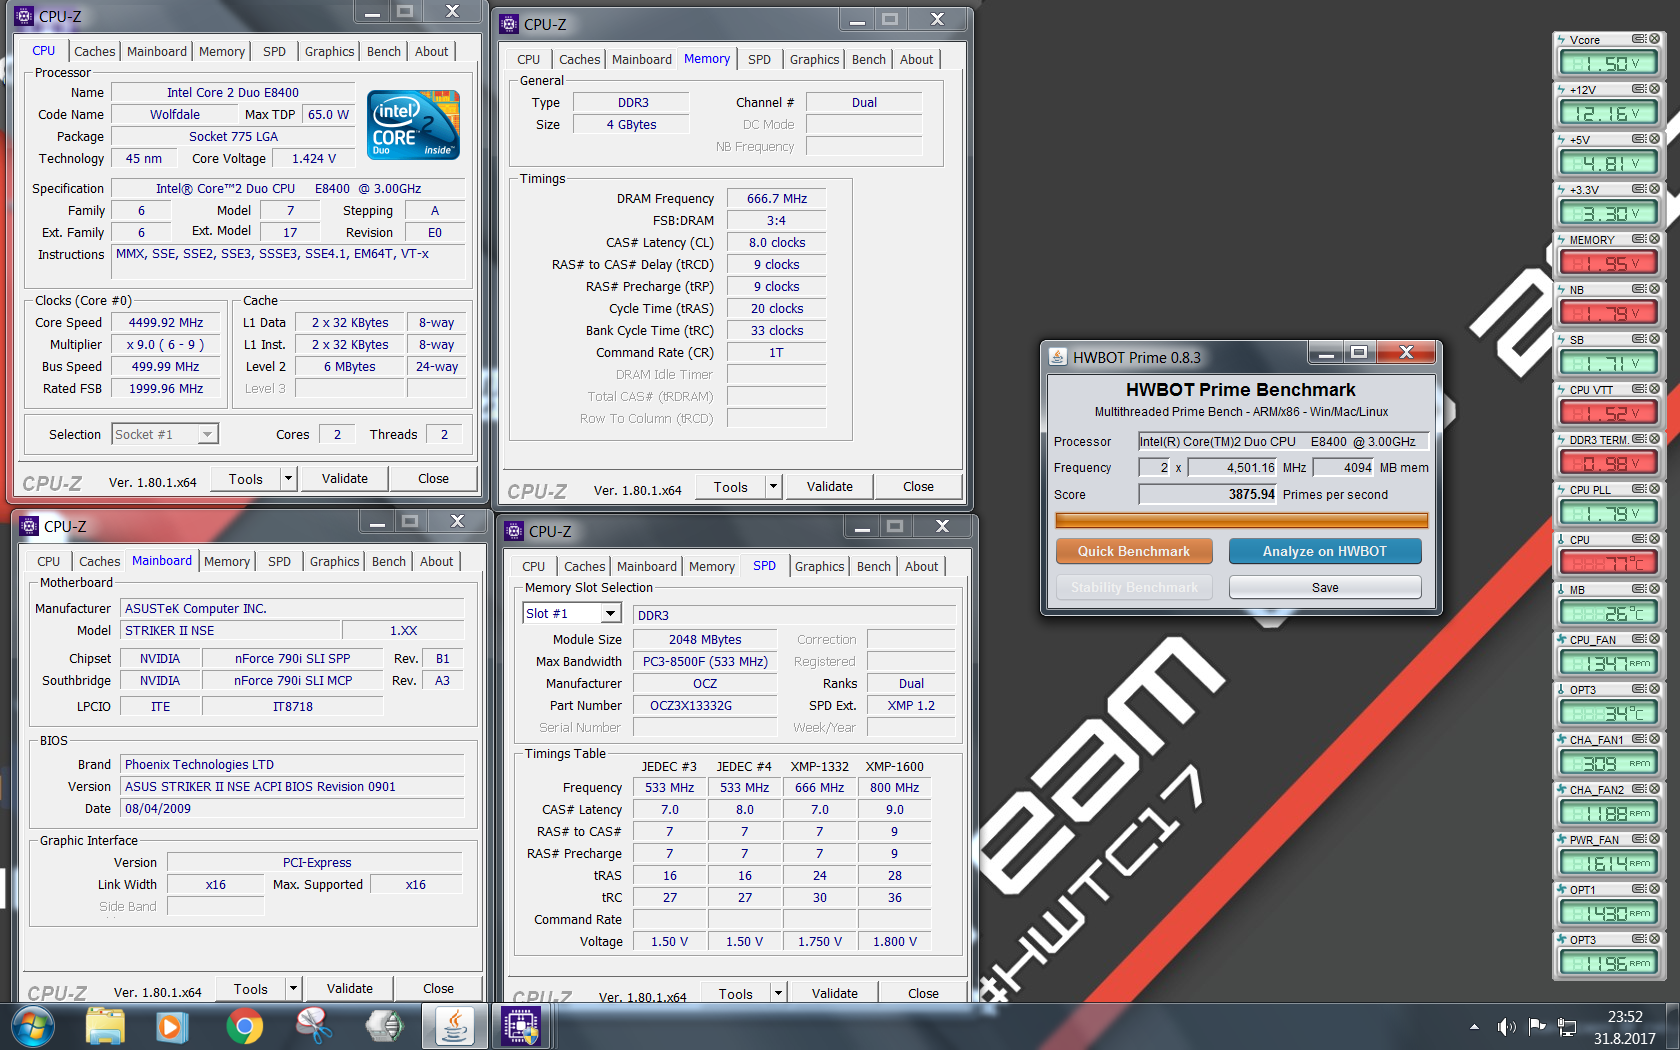
Task: Close the SB voltage gadget
Action: [x=1654, y=339]
